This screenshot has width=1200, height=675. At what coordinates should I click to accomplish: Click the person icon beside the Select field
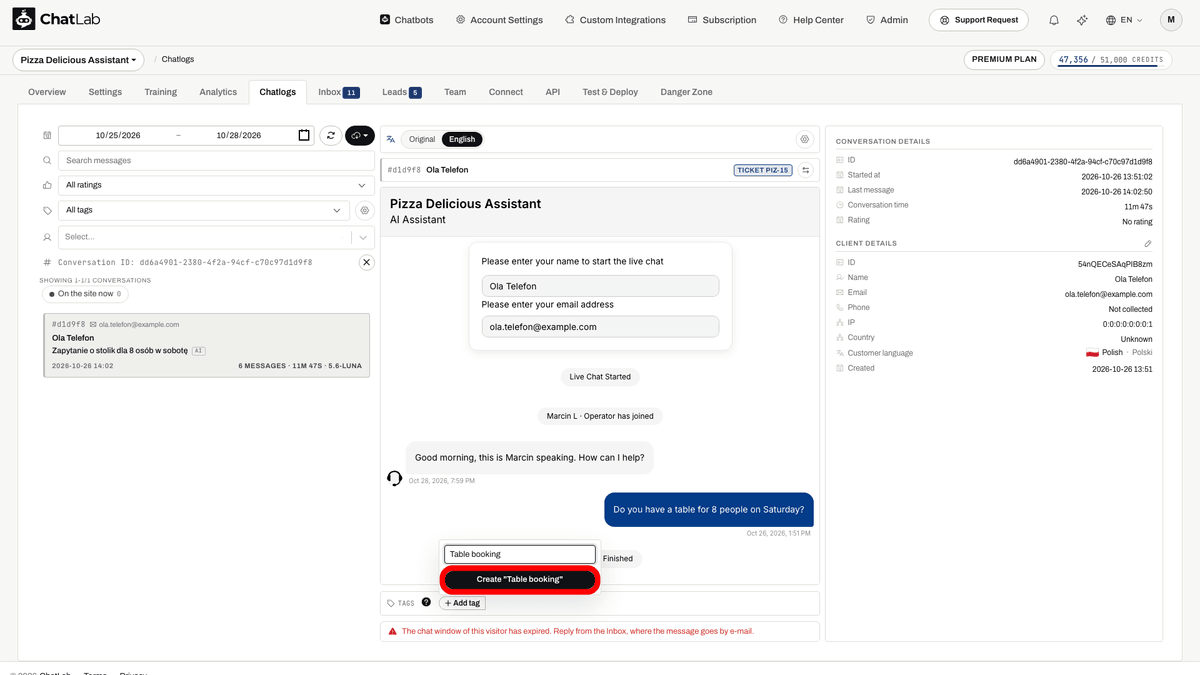coord(47,237)
